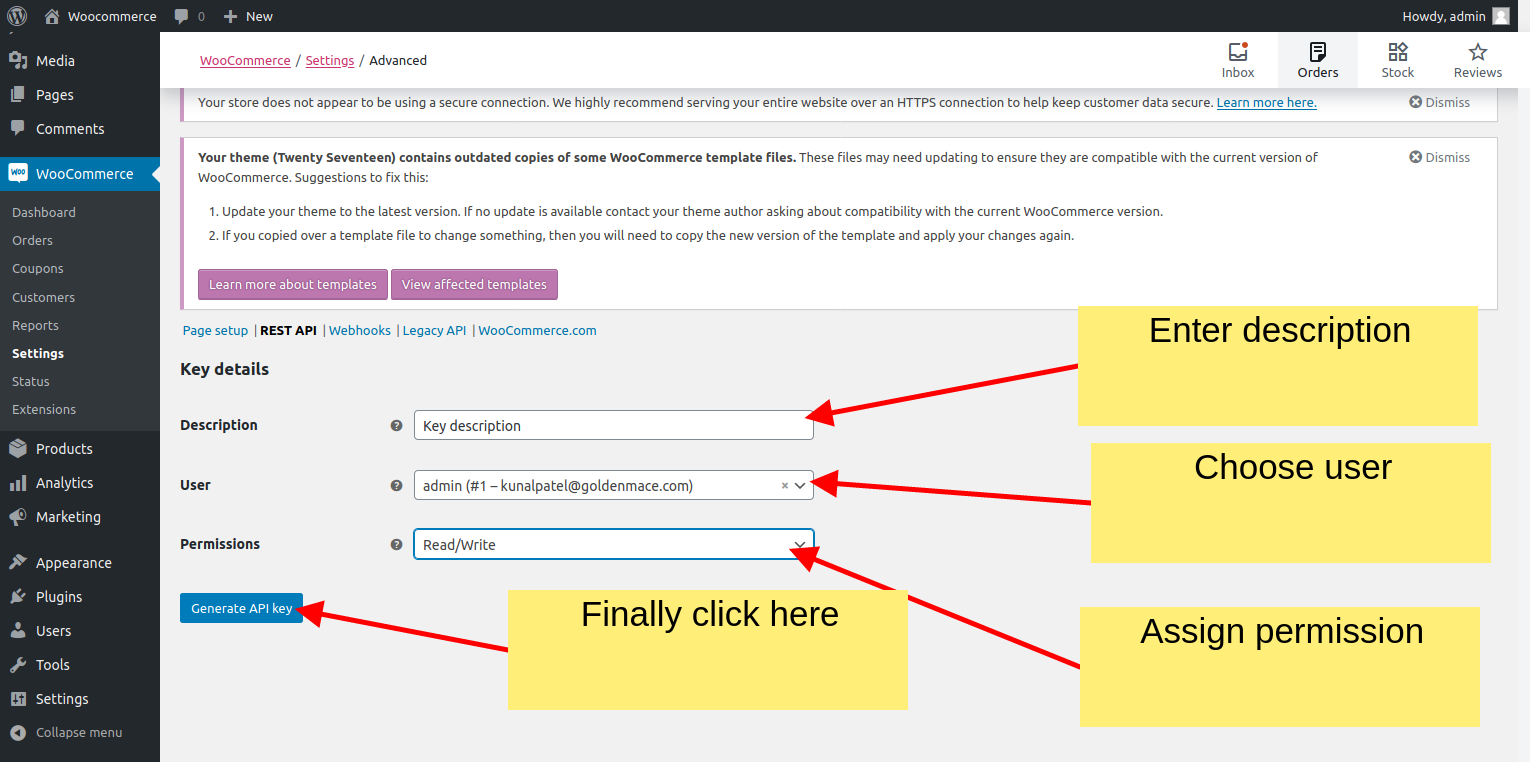
Task: Open the User selection dropdown
Action: [x=614, y=485]
